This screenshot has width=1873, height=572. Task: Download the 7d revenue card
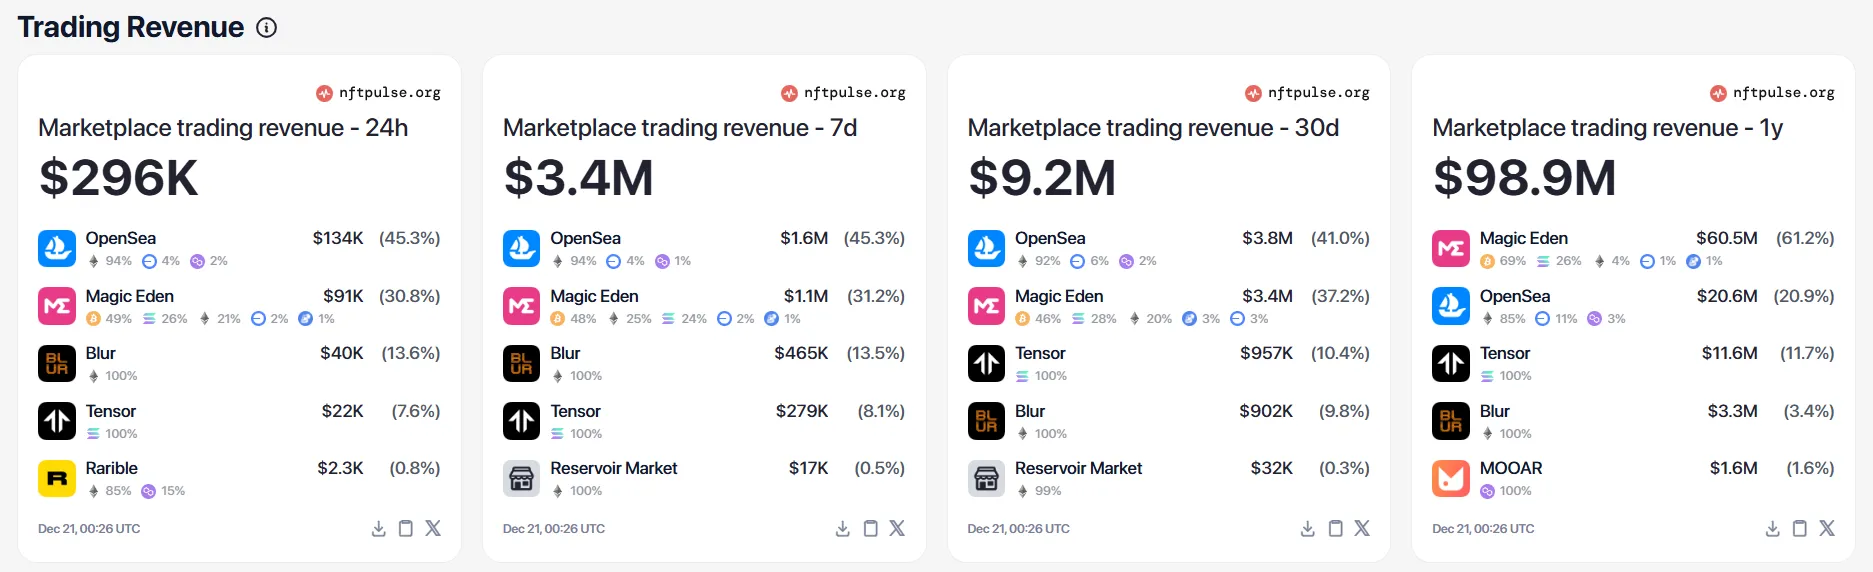(x=843, y=529)
